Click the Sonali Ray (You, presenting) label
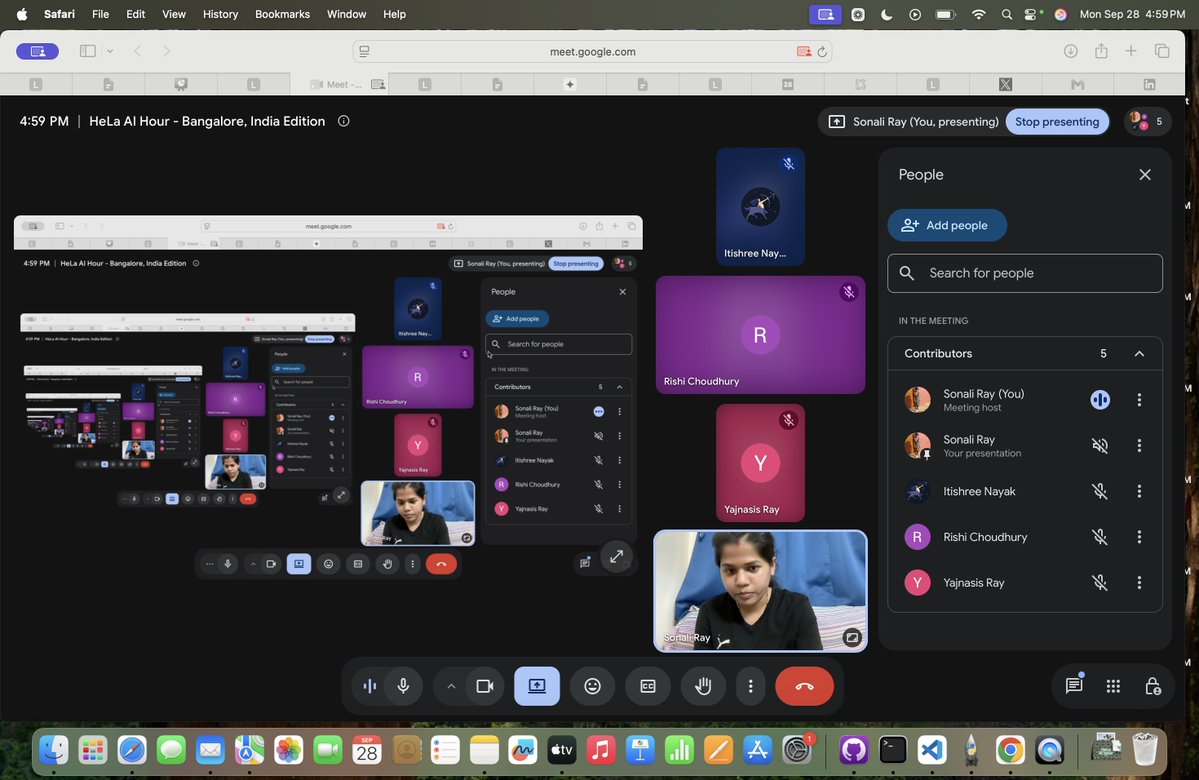Screen dimensions: 1199x780 click(925, 122)
